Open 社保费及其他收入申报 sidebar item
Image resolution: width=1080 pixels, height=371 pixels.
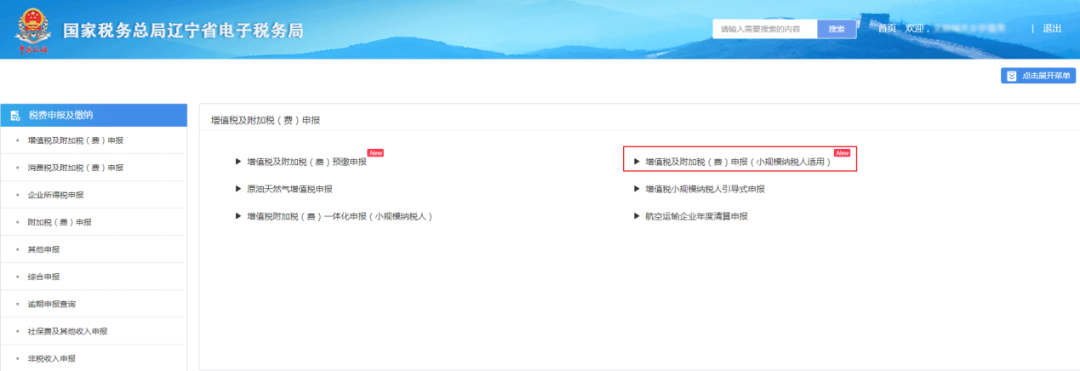coord(68,331)
